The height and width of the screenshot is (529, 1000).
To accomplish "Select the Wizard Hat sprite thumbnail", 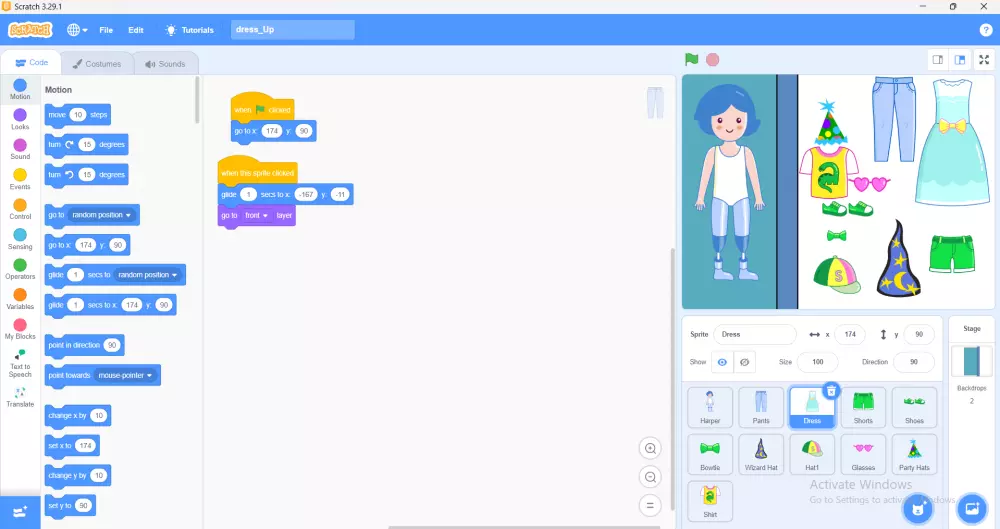I will (761, 454).
